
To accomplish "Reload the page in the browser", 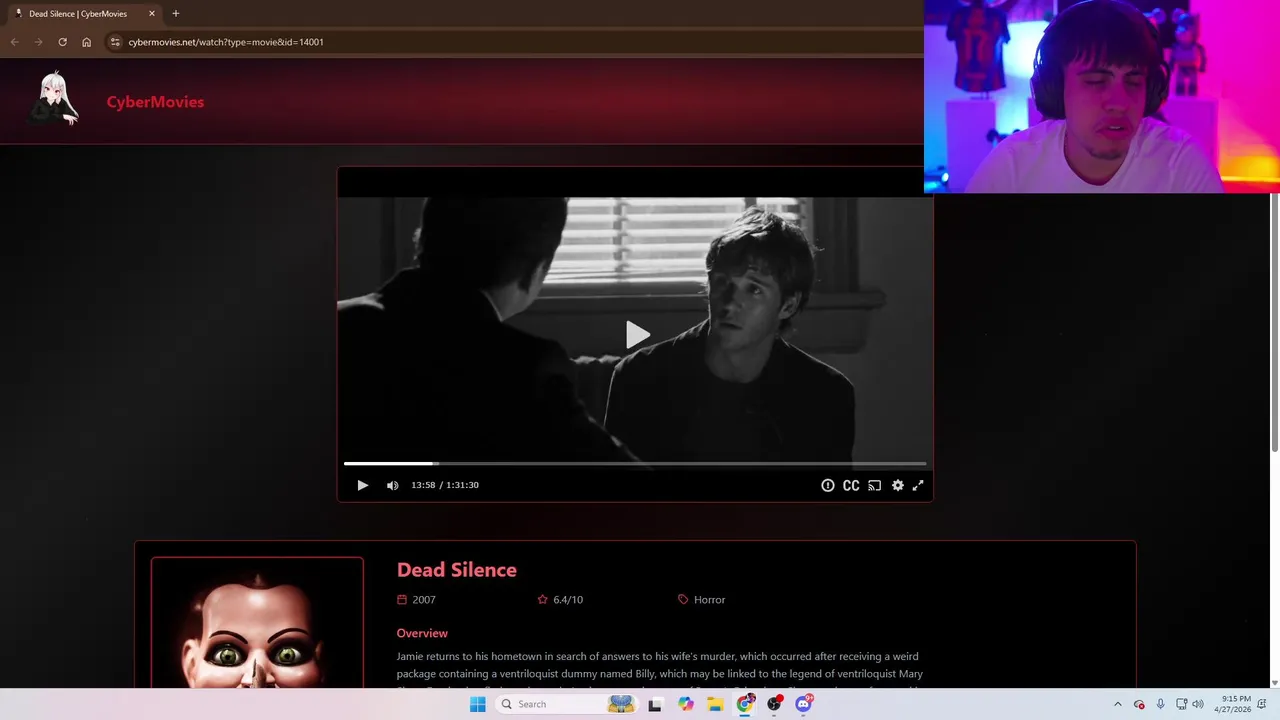I will (x=62, y=42).
